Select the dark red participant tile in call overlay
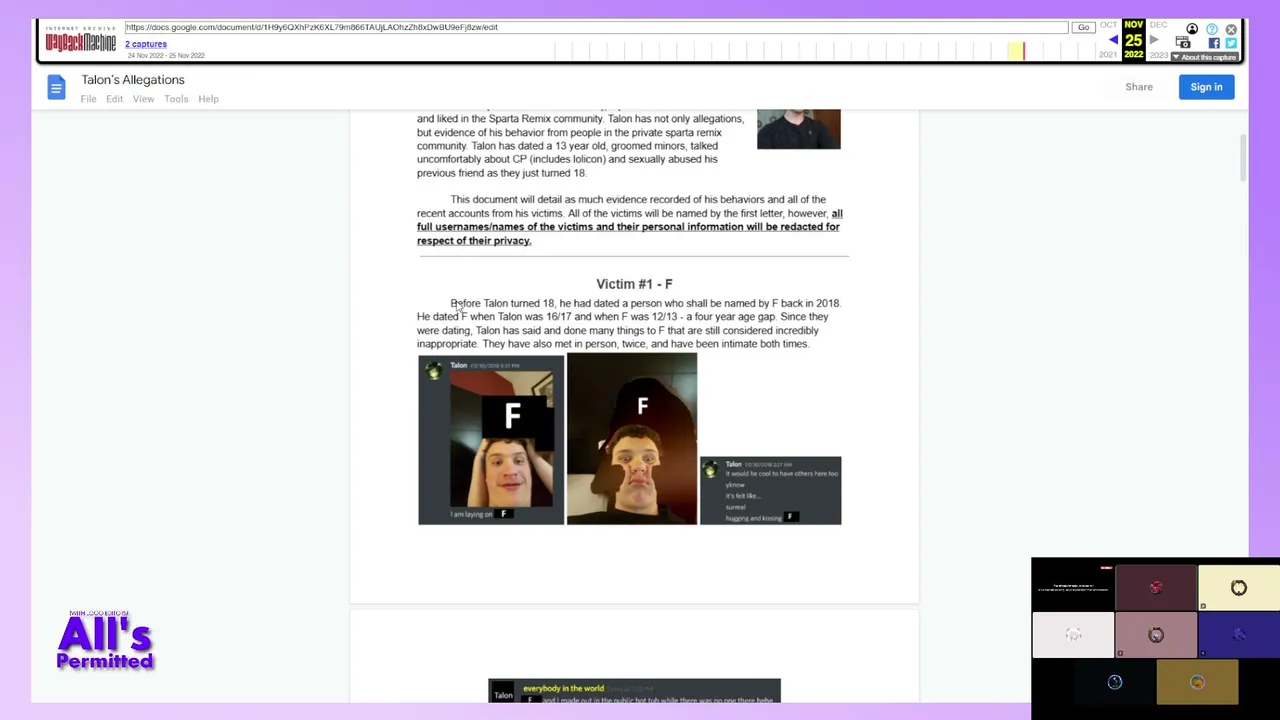1280x720 pixels. pyautogui.click(x=1156, y=587)
